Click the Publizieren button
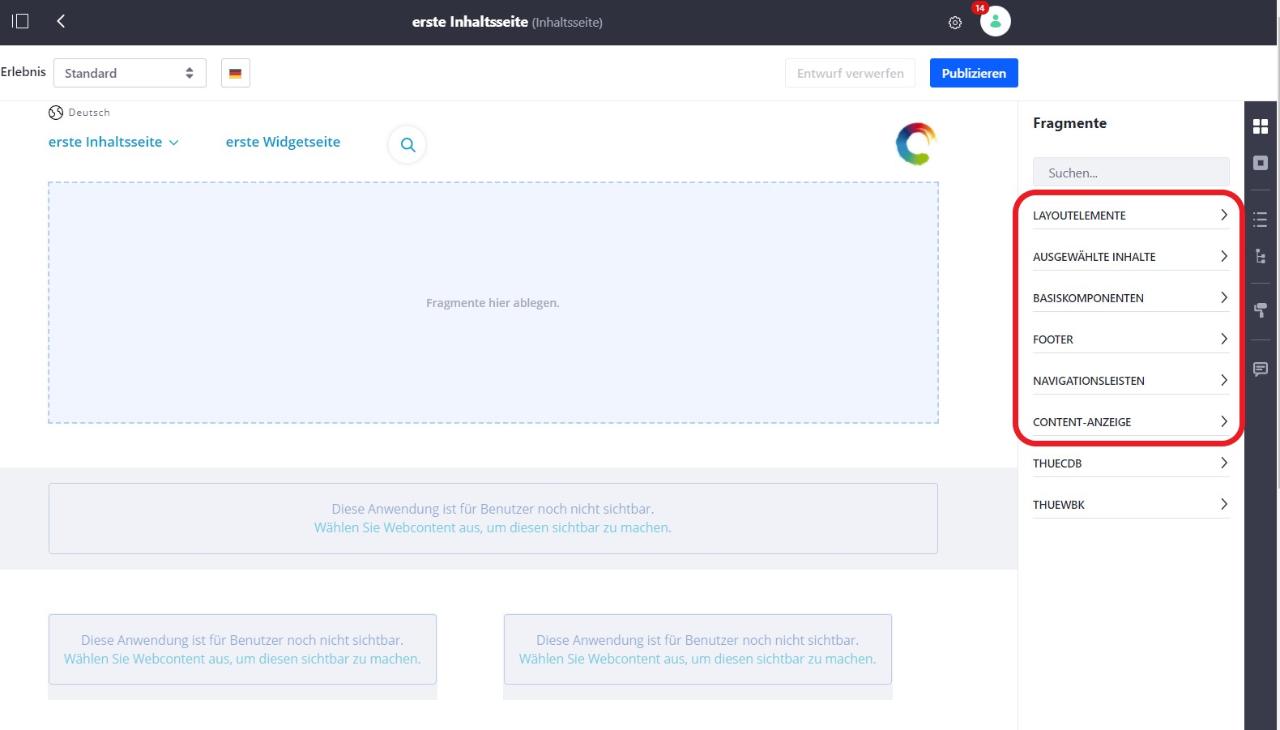 (974, 73)
